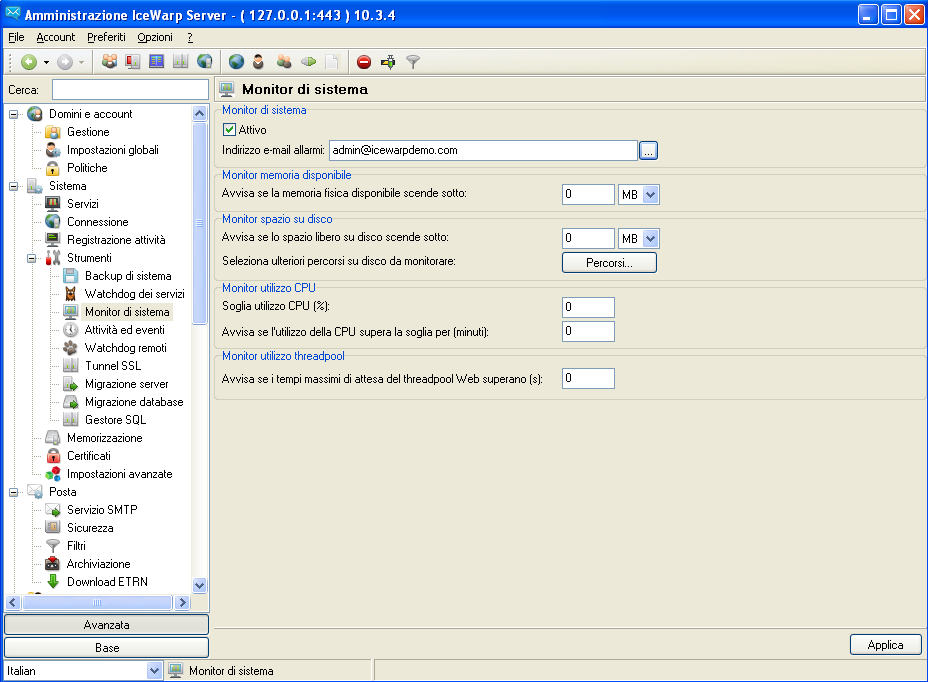Screen dimensions: 928x682
Task: Open Registrazione attività in the tree
Action: click(116, 240)
